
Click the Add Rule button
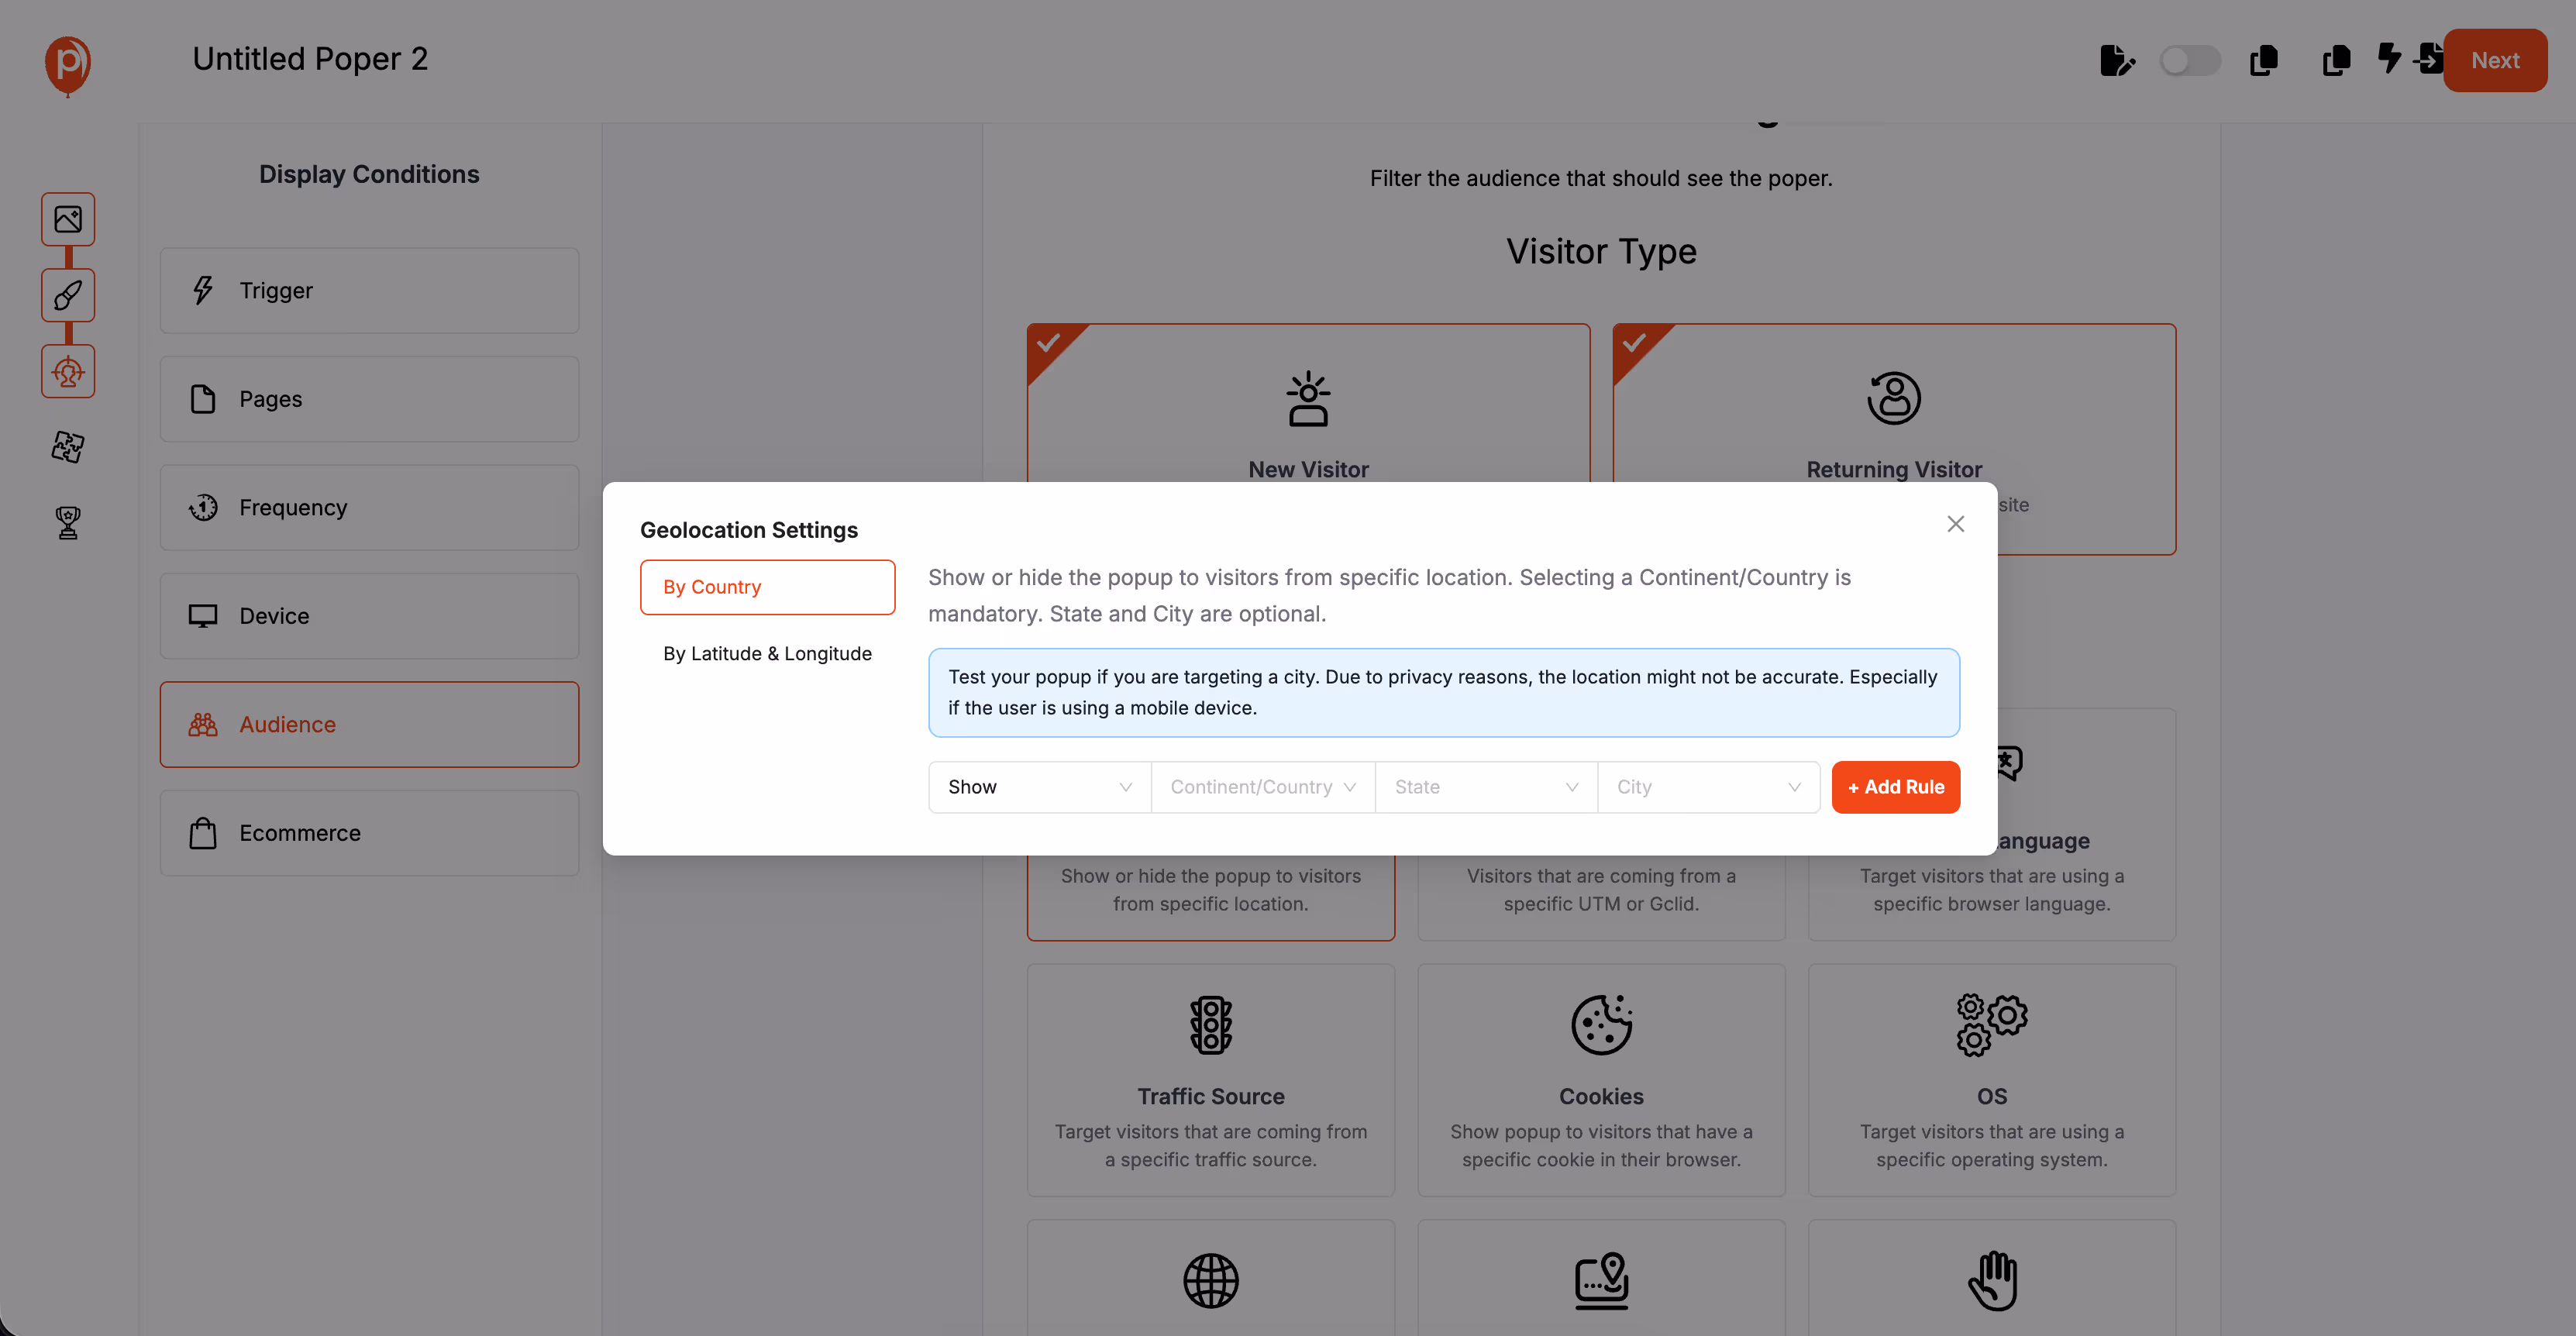(x=1895, y=787)
